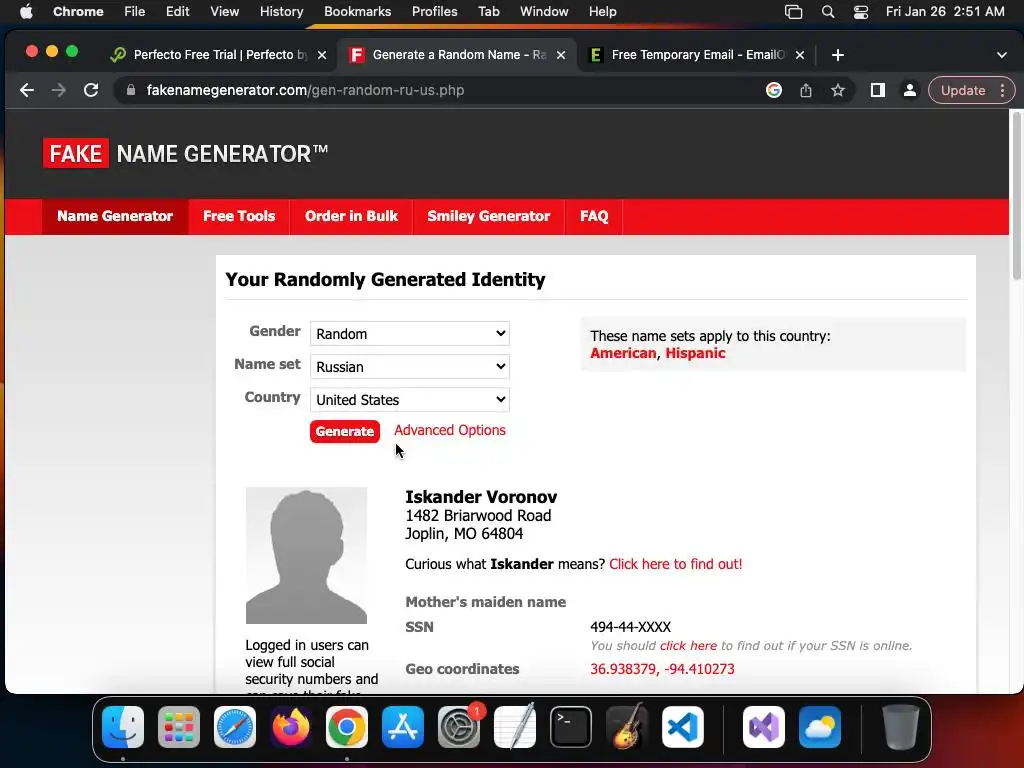The image size is (1024, 768).
Task: Click the share page icon
Action: pos(806,90)
